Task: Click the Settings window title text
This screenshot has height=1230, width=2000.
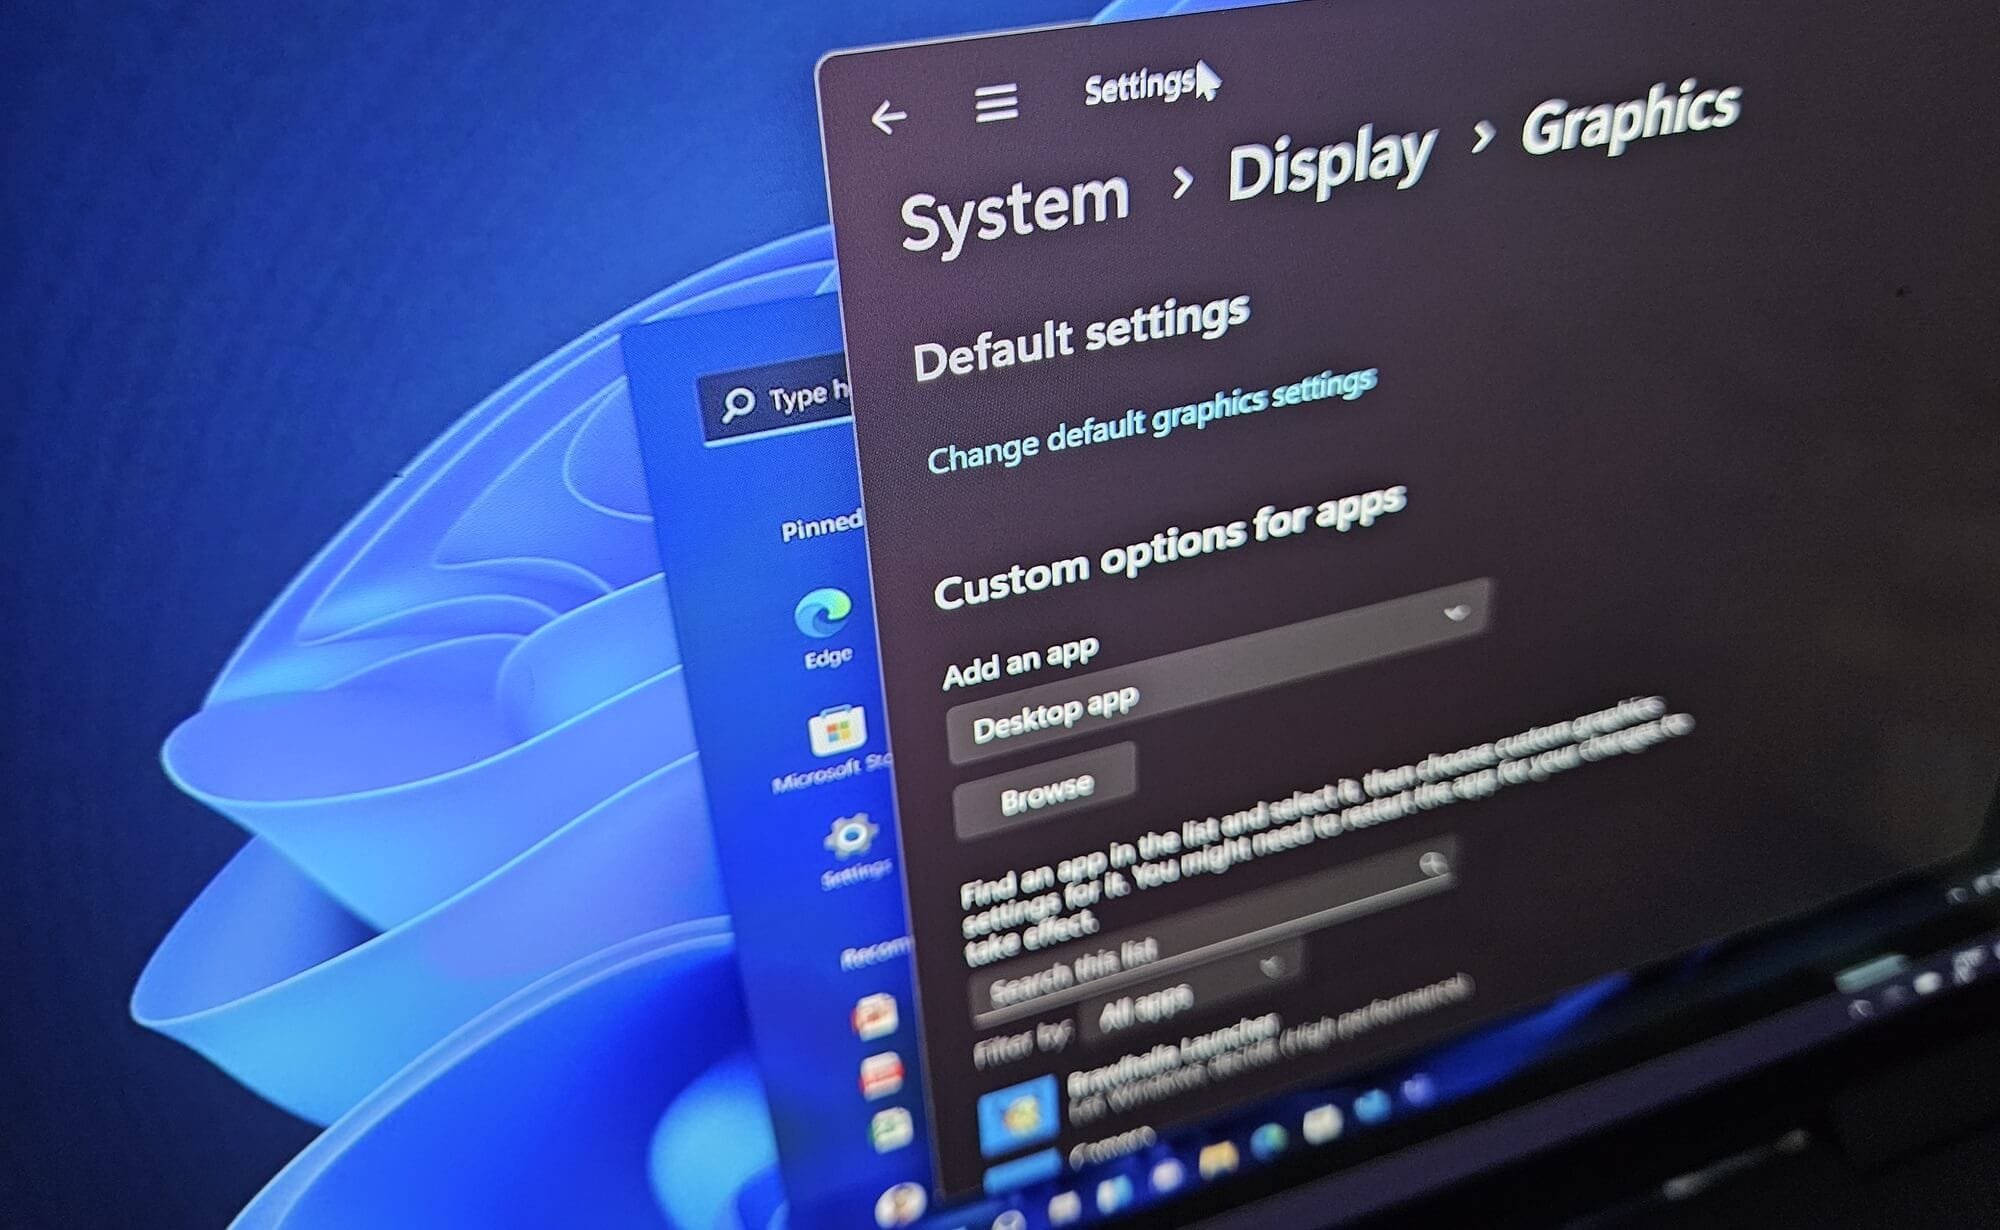Action: [1139, 87]
